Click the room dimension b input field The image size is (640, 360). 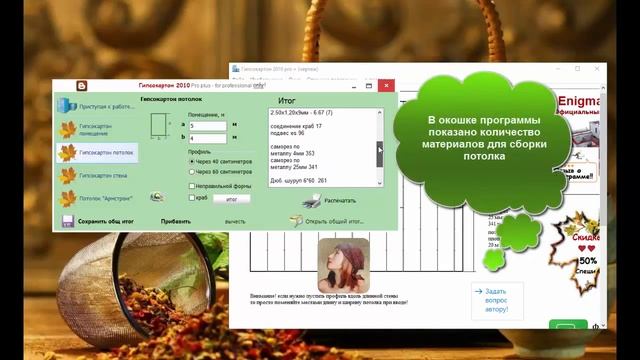pos(208,138)
